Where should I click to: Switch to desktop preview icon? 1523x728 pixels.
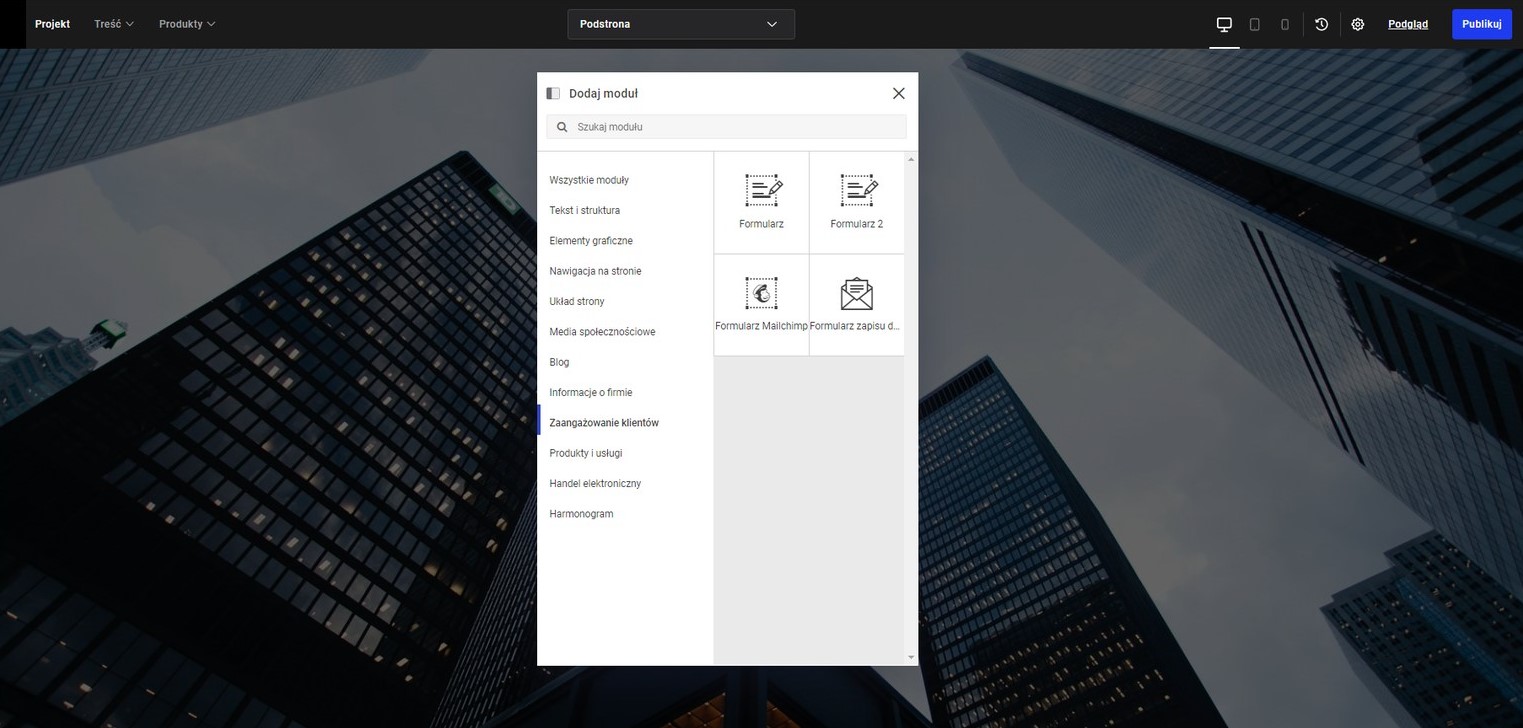(1224, 24)
